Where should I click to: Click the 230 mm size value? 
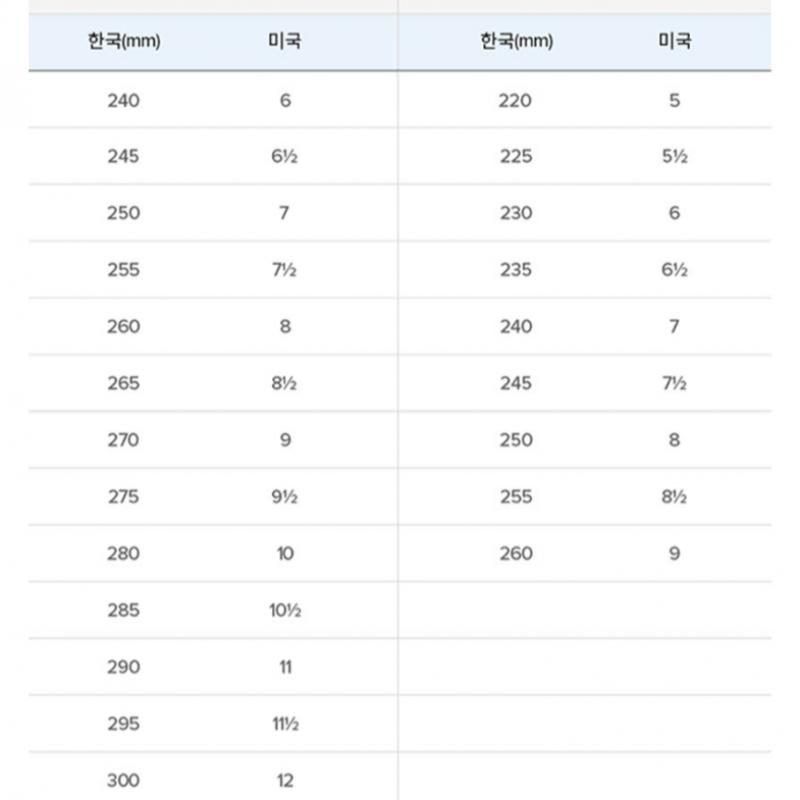click(516, 213)
